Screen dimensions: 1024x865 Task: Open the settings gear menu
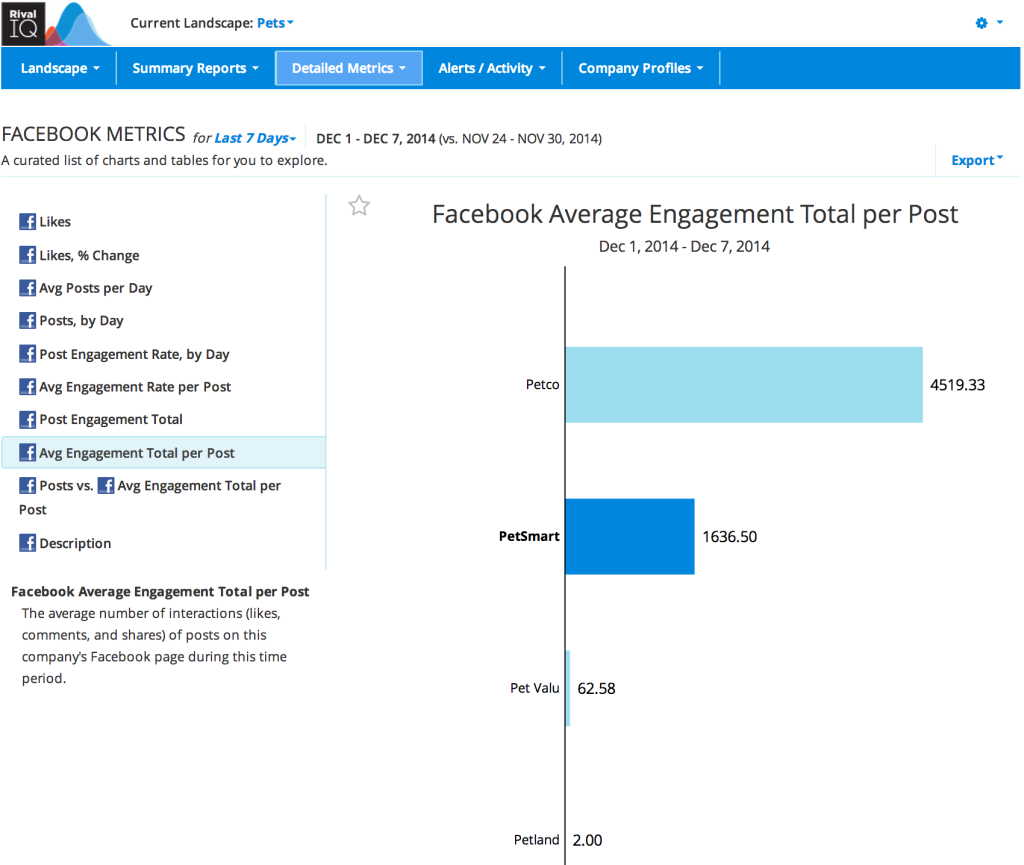(981, 23)
